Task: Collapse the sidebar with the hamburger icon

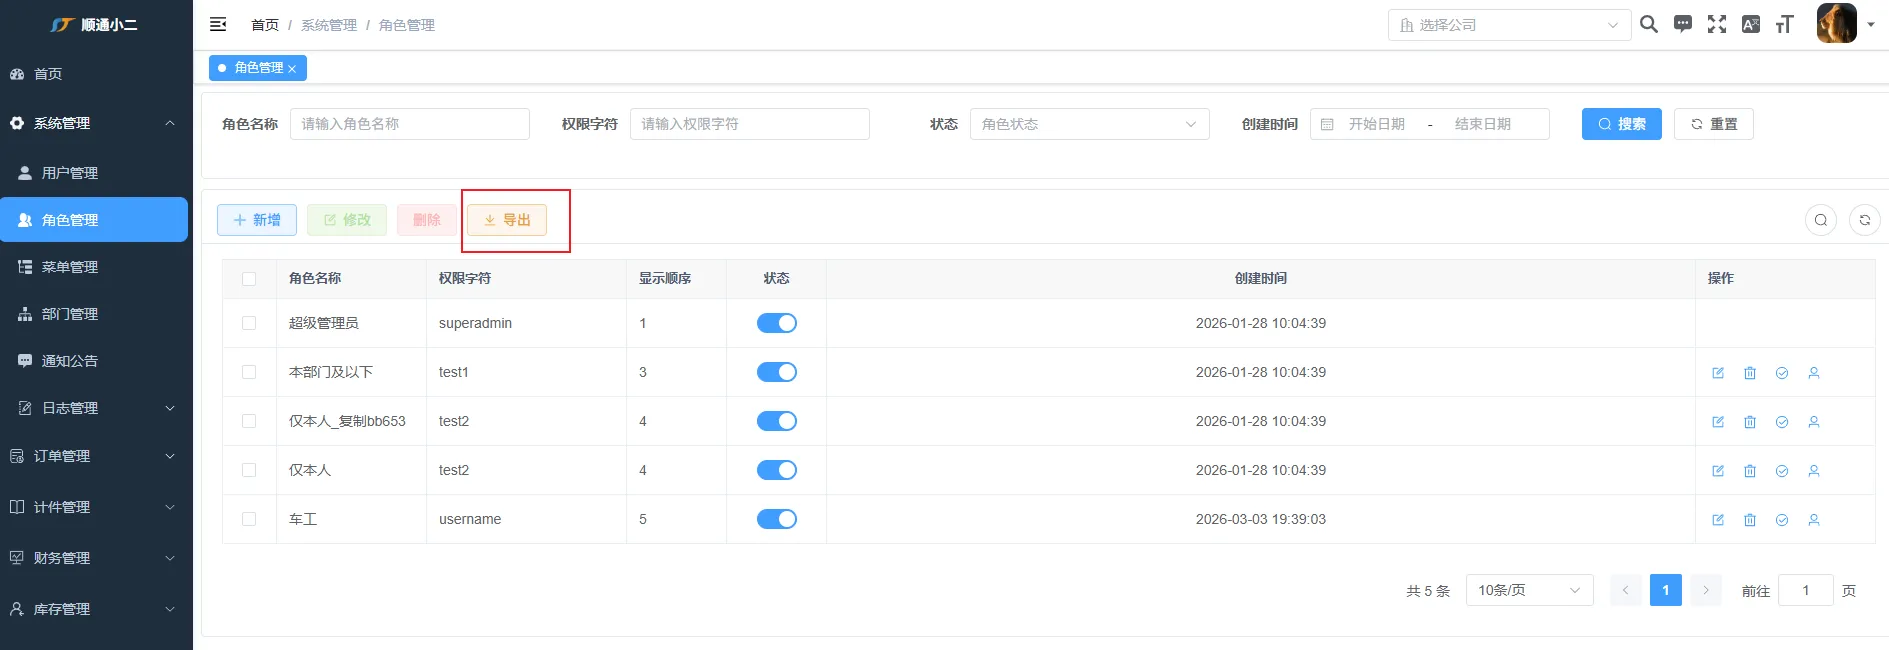Action: pos(218,24)
